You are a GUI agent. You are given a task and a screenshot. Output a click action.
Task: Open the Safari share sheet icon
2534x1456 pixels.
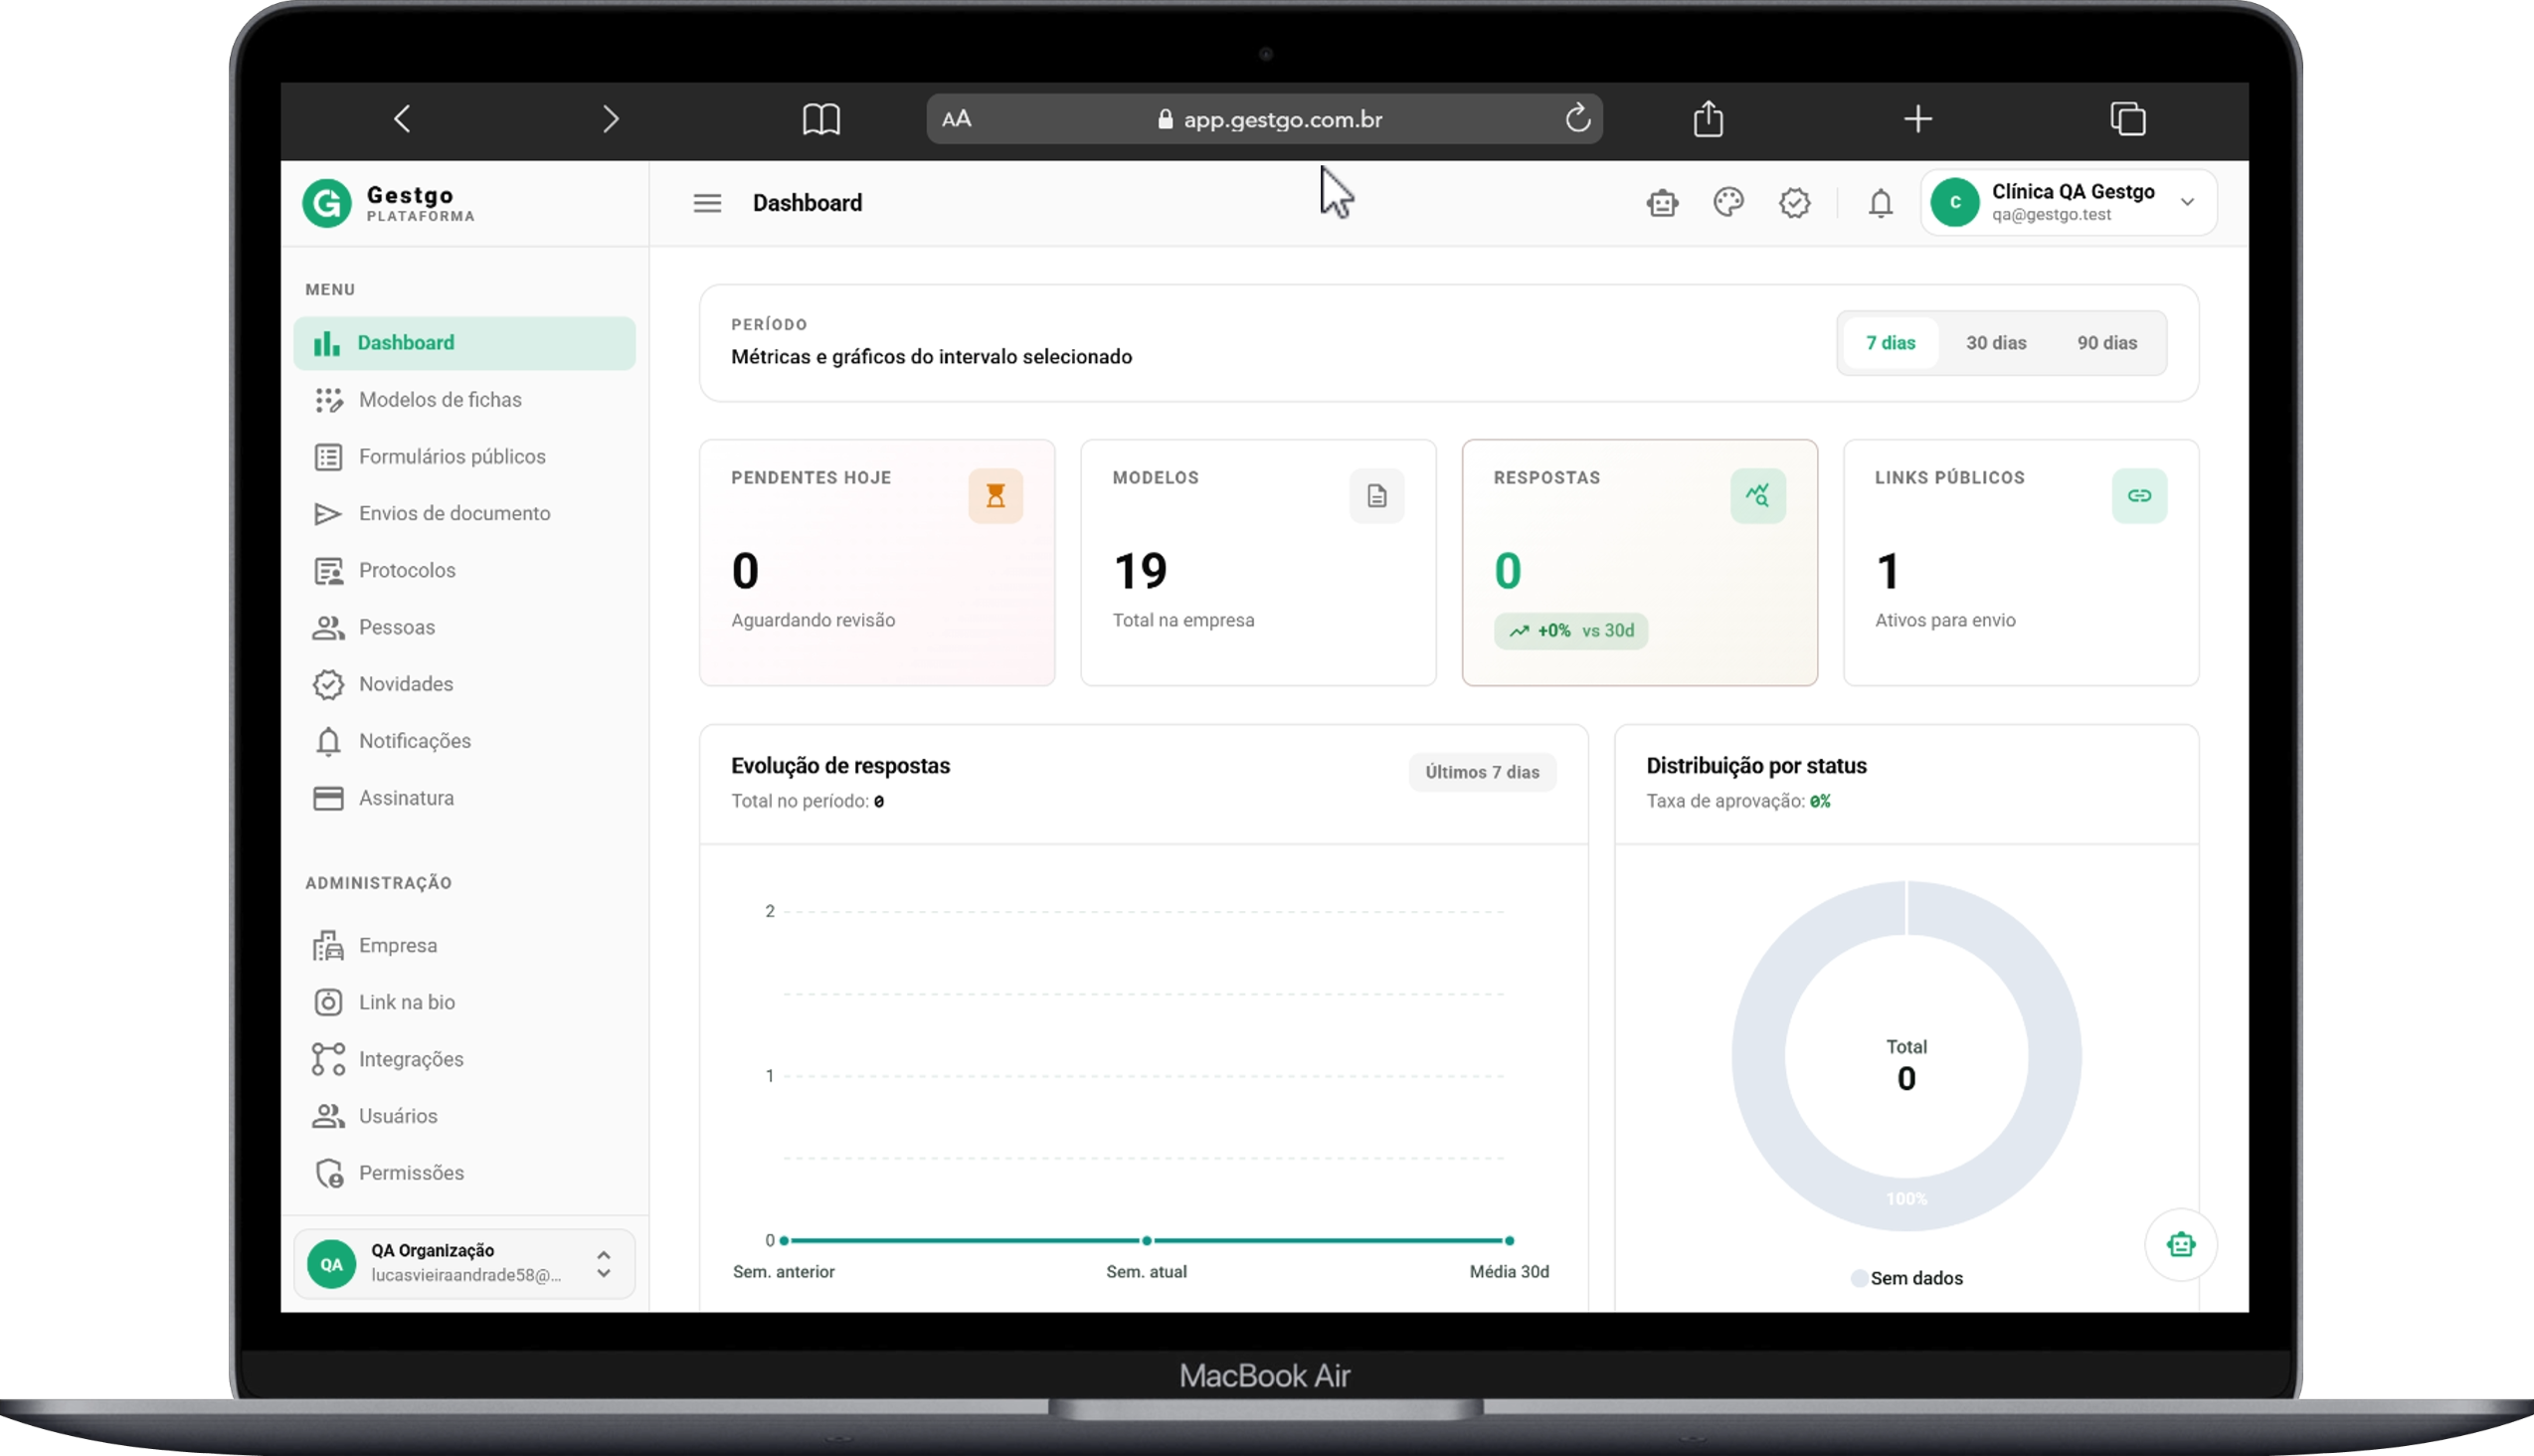[x=1708, y=118]
